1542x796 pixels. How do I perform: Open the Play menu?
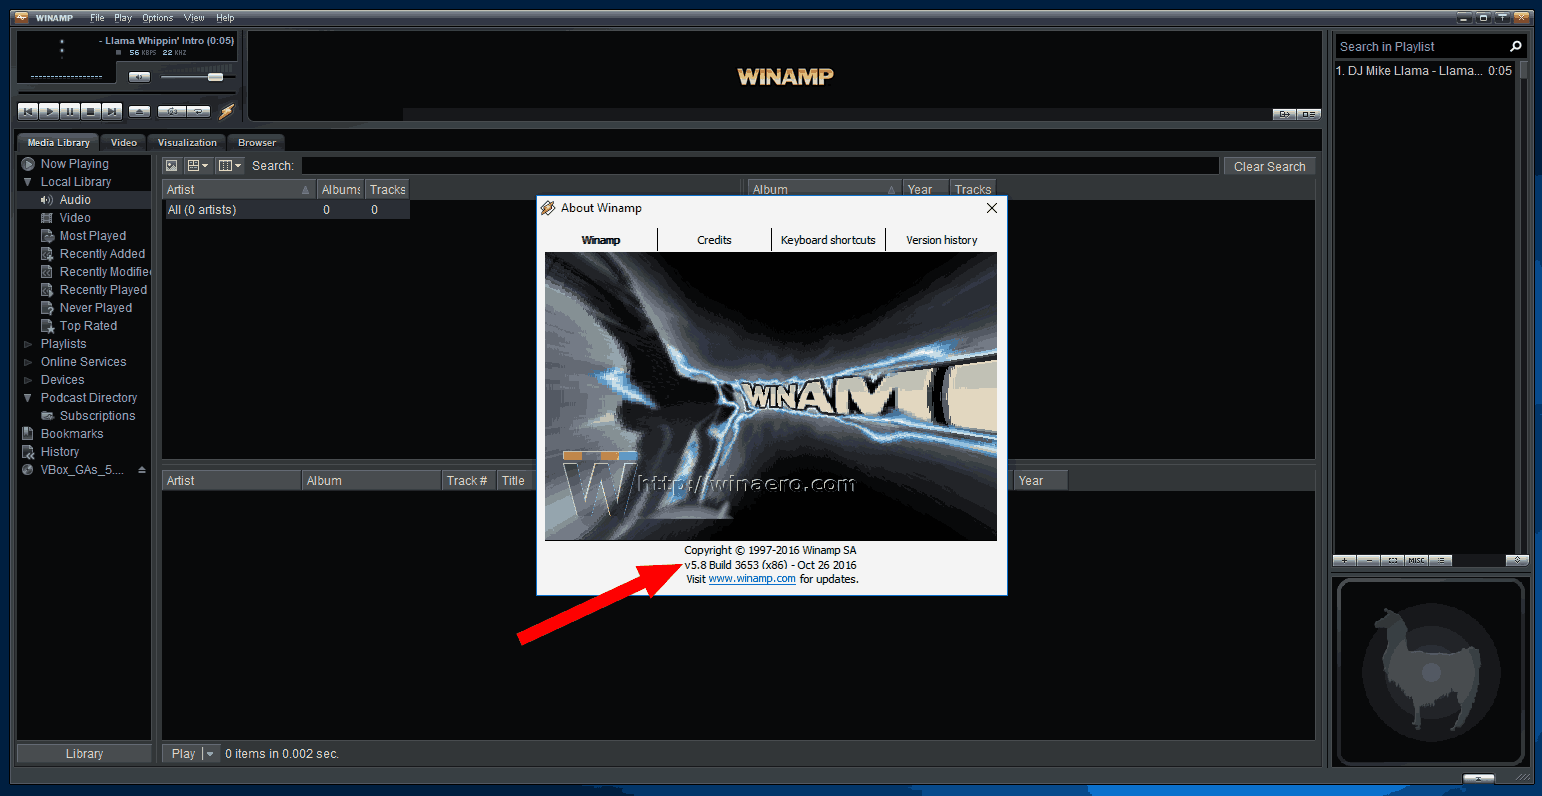[x=123, y=18]
